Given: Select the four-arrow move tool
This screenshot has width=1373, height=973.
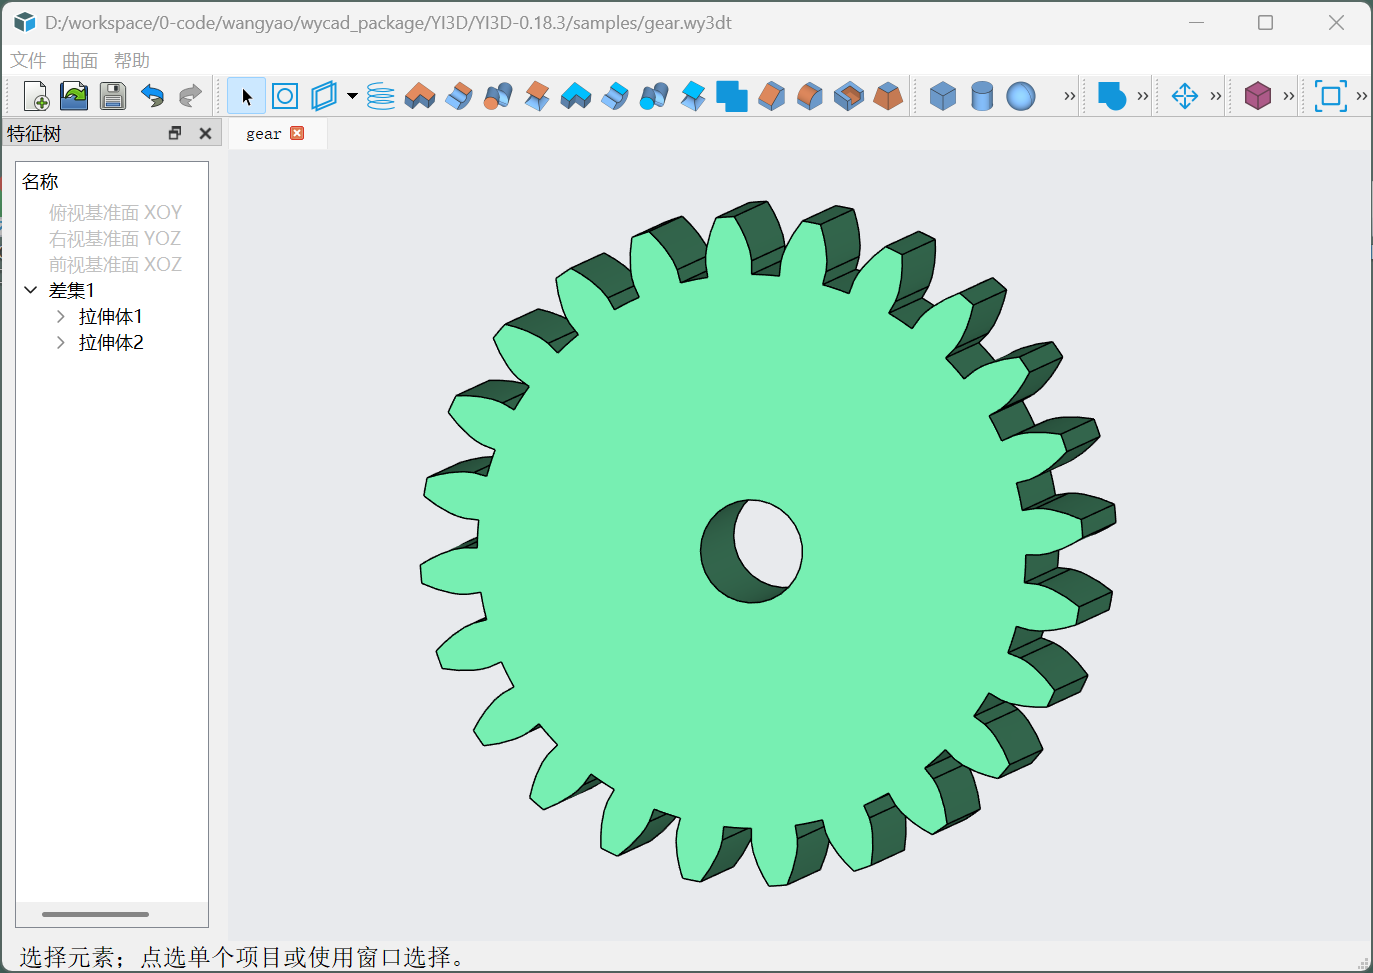Looking at the screenshot, I should [1185, 96].
